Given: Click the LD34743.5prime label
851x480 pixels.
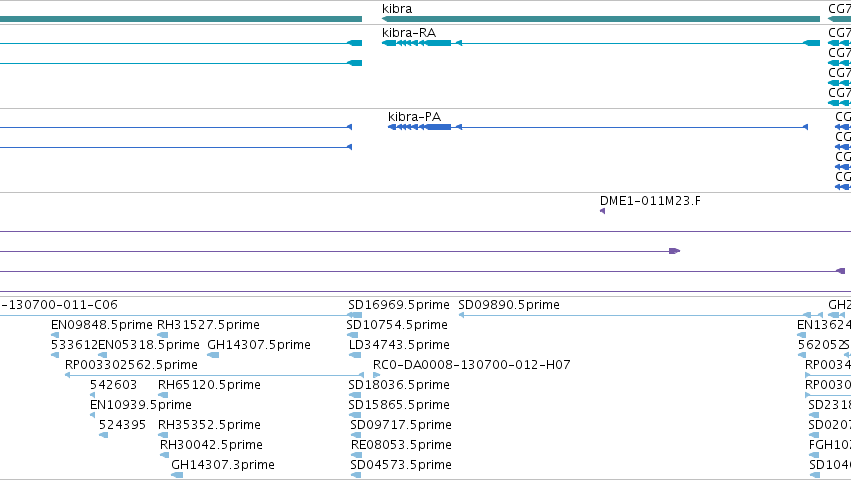Looking at the screenshot, I should (399, 345).
